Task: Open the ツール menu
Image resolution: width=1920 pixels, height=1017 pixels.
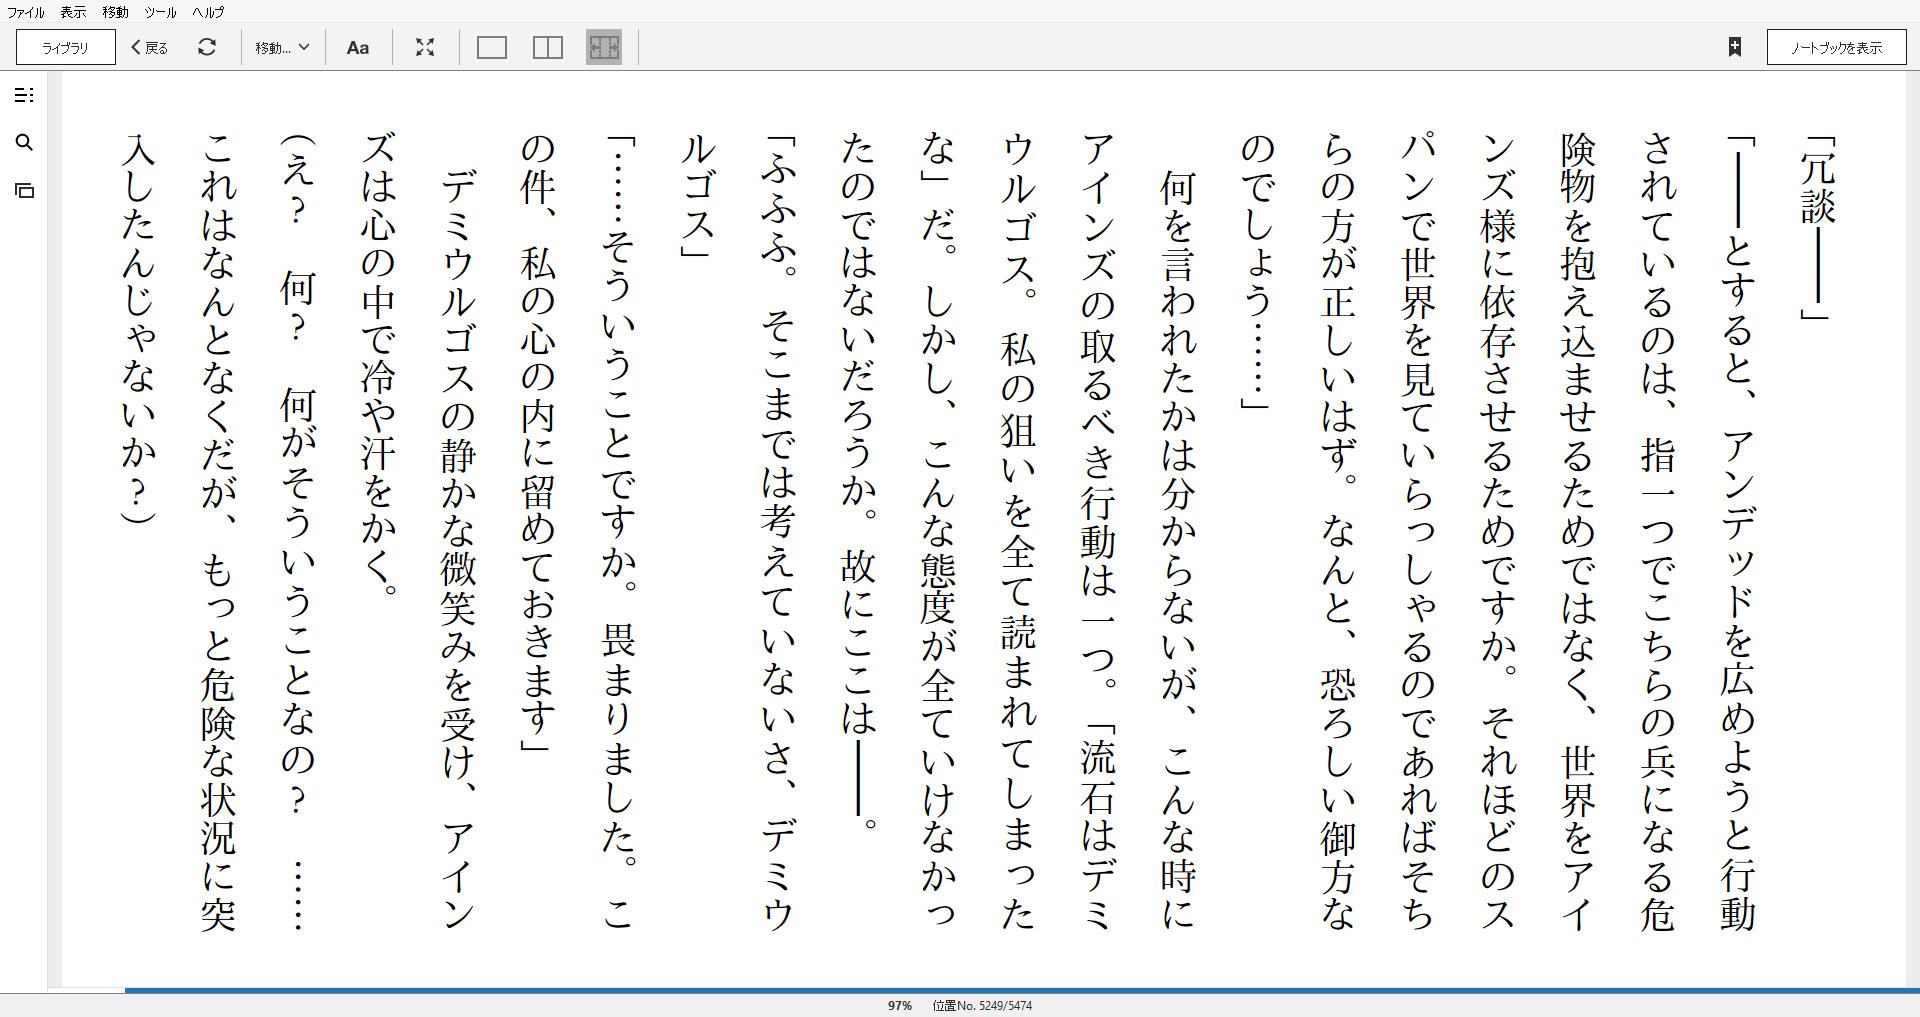Action: [x=160, y=12]
